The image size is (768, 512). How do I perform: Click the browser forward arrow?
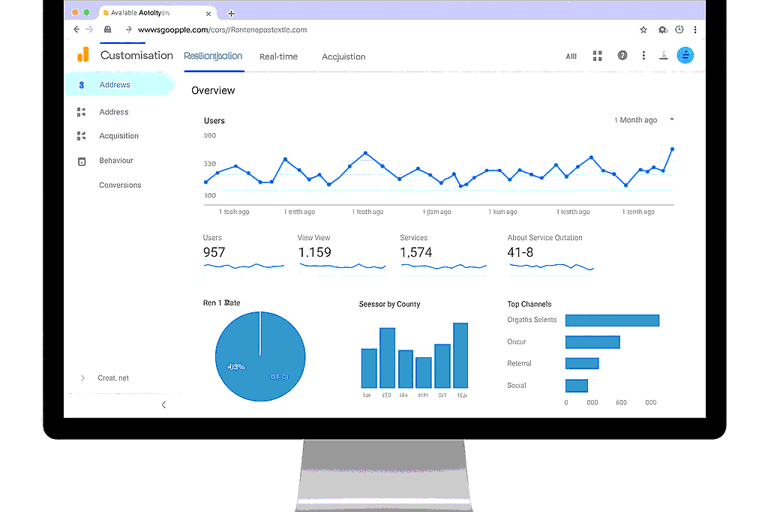(x=89, y=29)
